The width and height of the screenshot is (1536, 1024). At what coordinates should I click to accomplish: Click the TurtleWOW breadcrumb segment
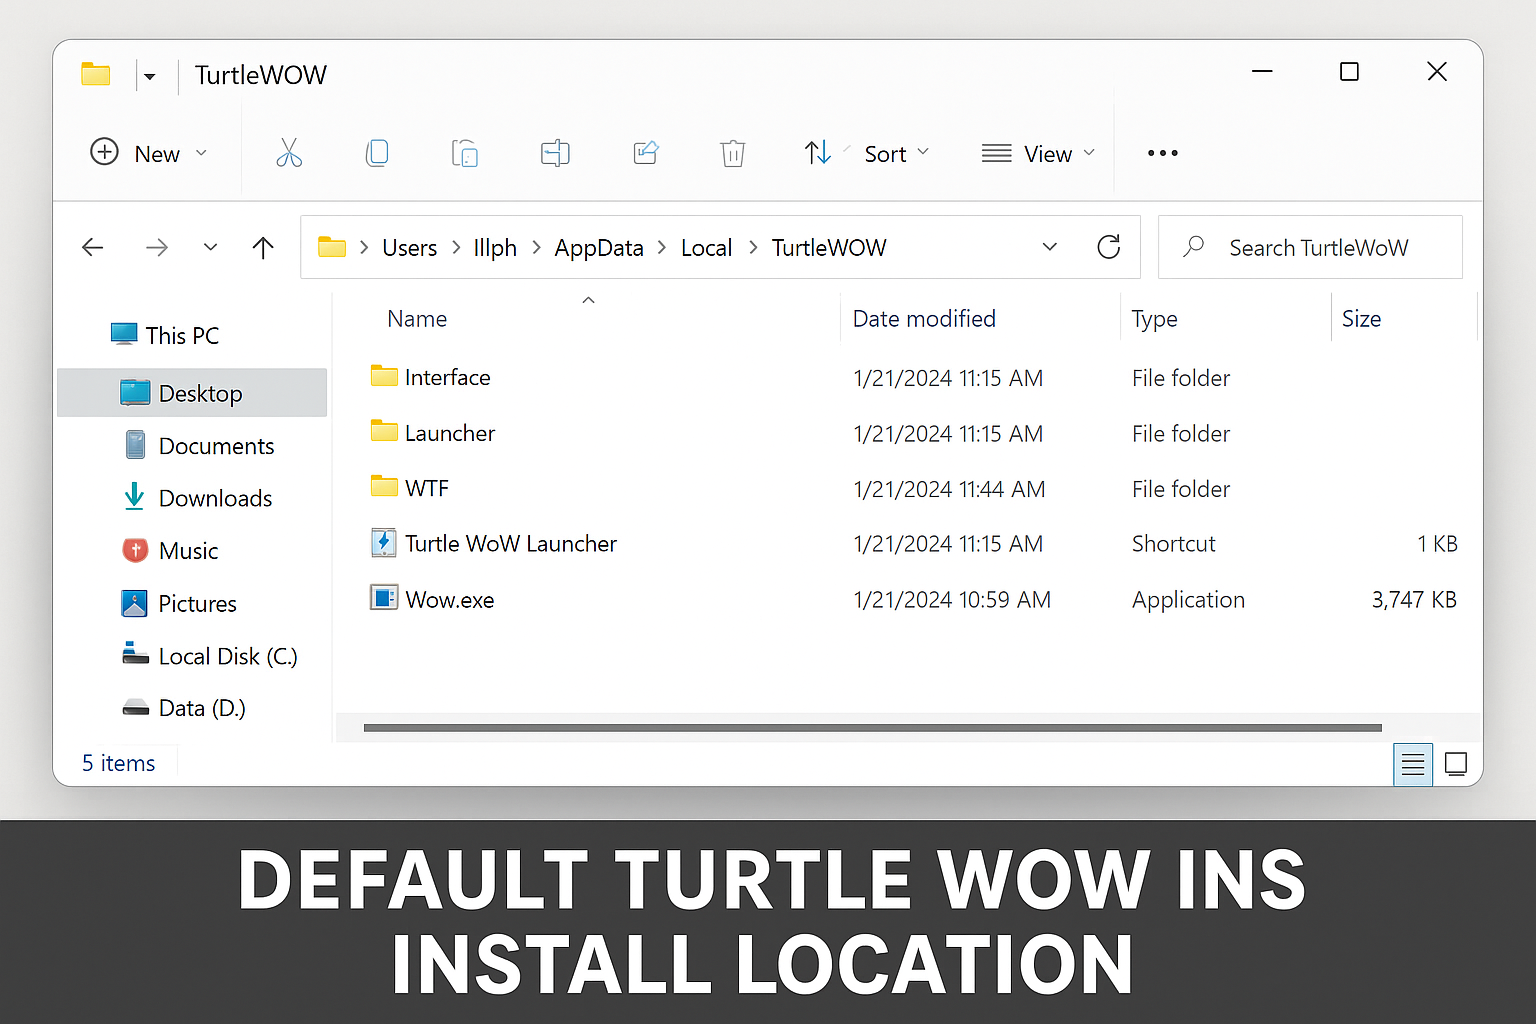point(828,248)
